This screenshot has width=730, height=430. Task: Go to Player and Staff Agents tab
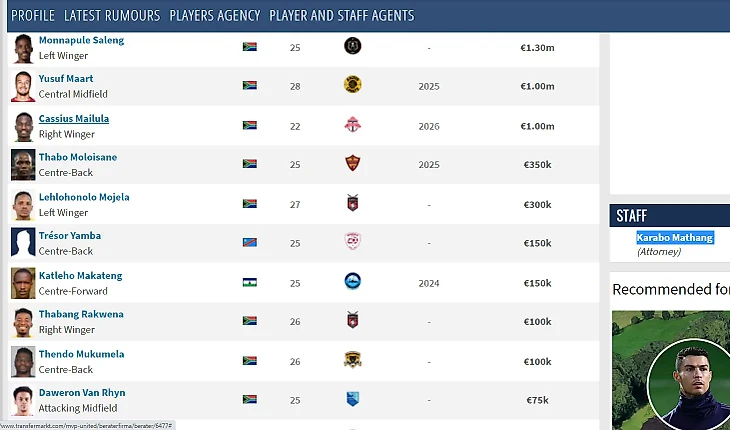pos(342,16)
